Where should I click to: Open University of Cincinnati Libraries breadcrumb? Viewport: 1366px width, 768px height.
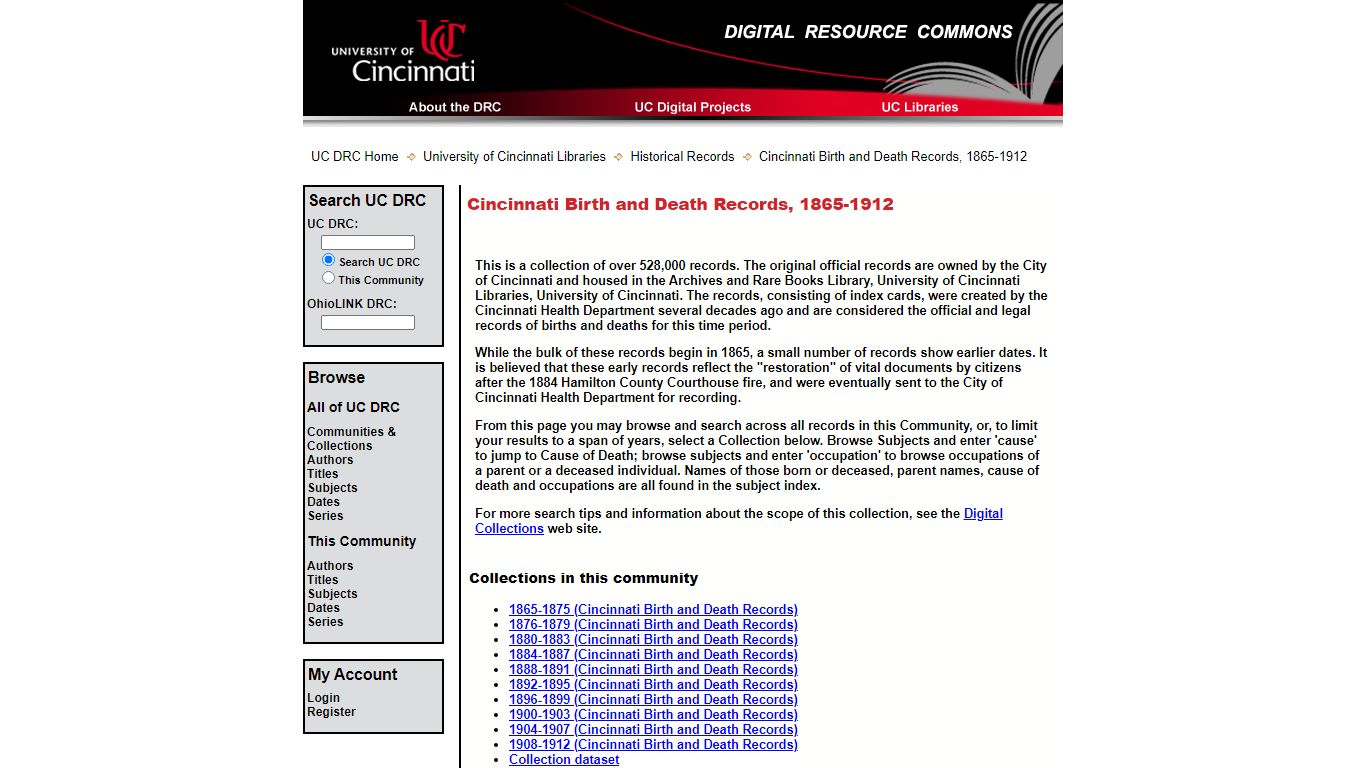tap(514, 156)
